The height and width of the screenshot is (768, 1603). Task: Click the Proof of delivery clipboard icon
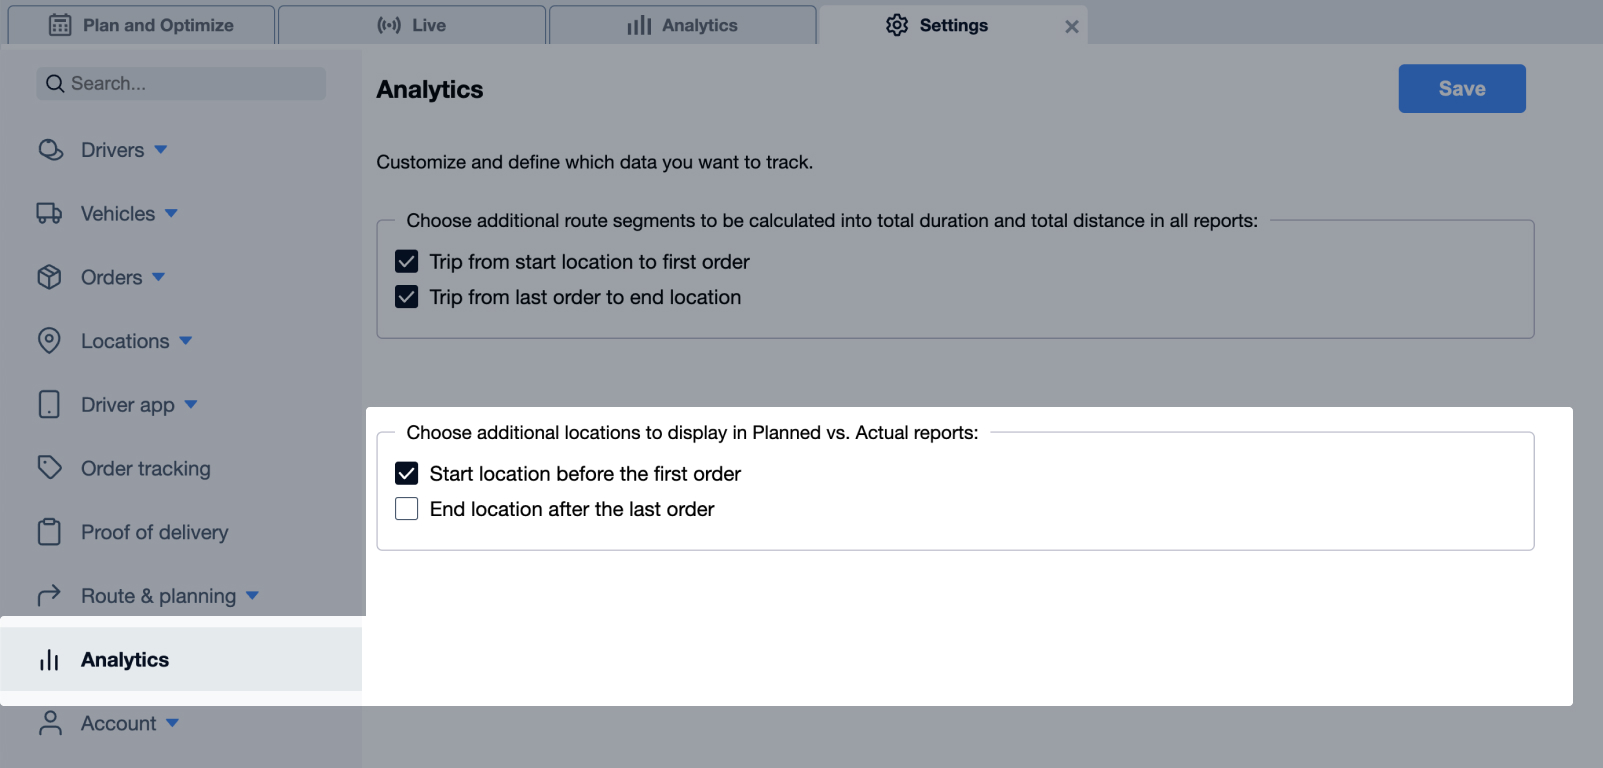coord(49,532)
